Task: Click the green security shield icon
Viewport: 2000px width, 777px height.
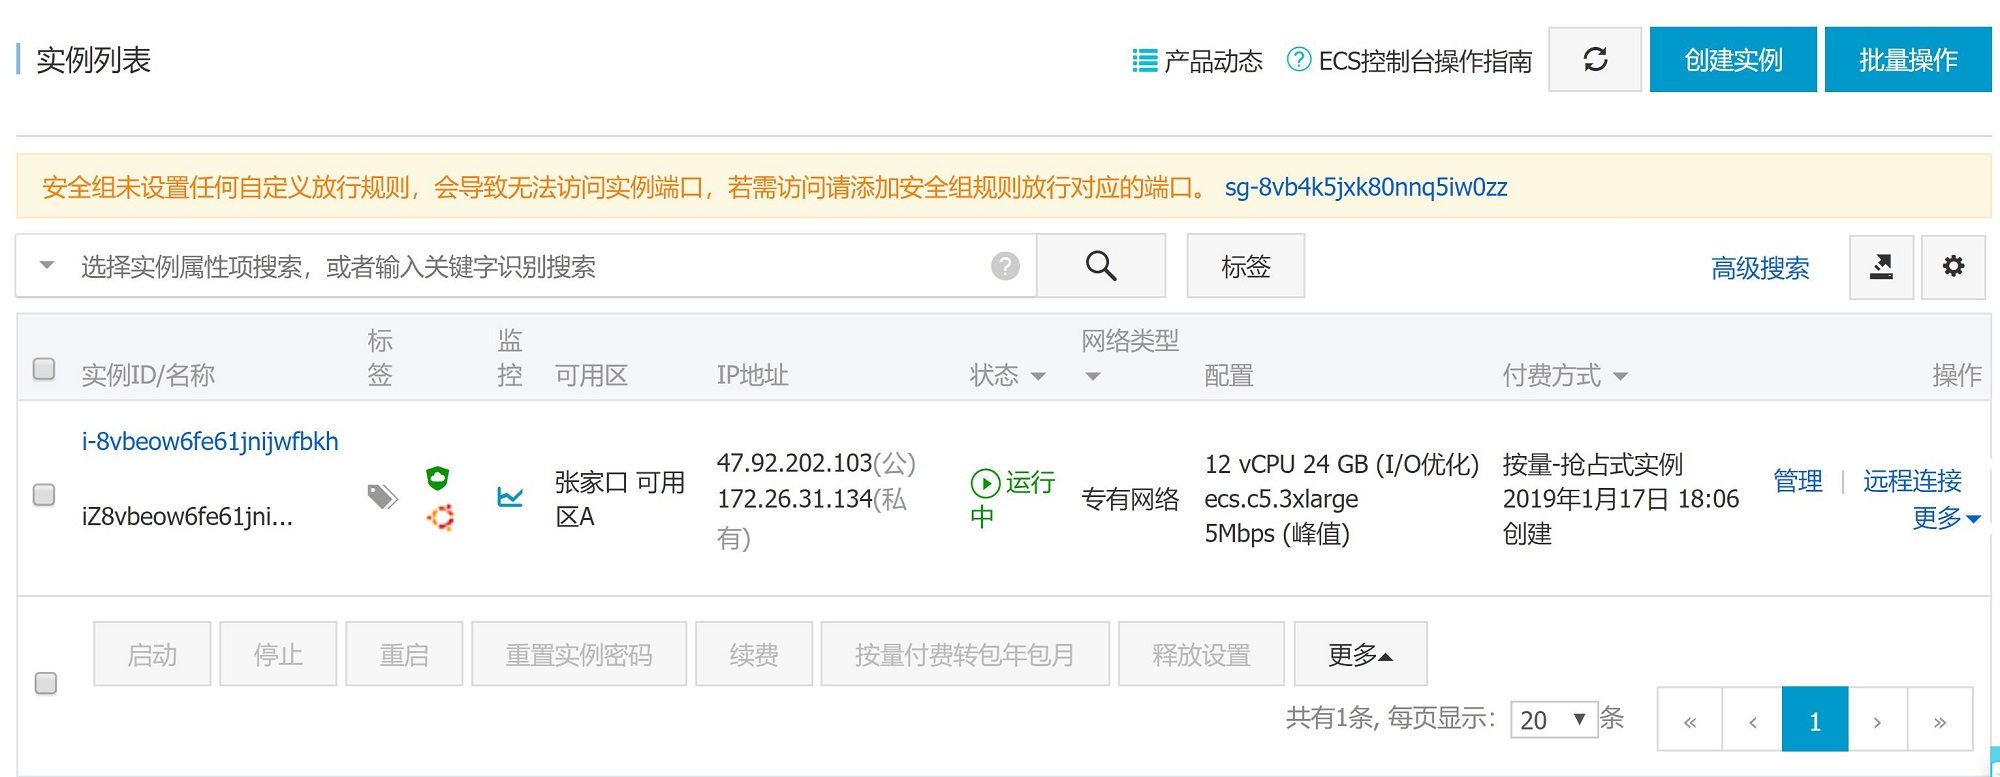Action: 438,478
